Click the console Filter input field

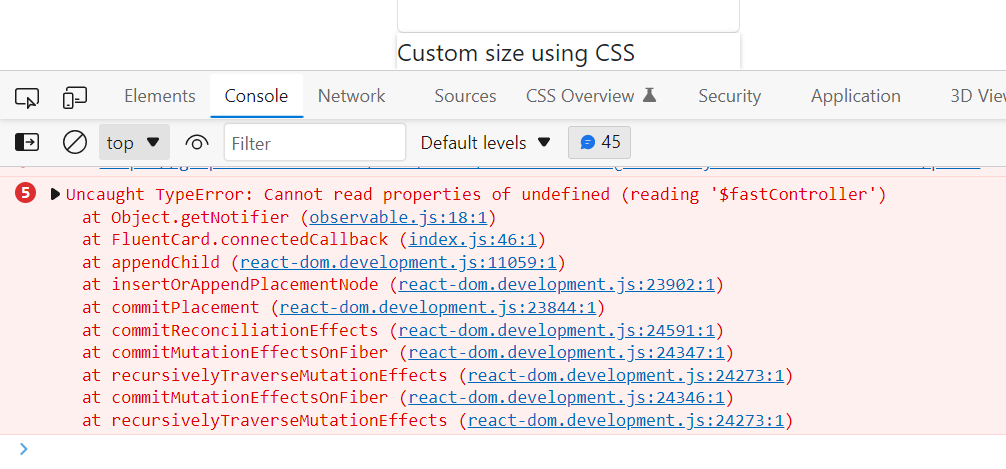[315, 143]
